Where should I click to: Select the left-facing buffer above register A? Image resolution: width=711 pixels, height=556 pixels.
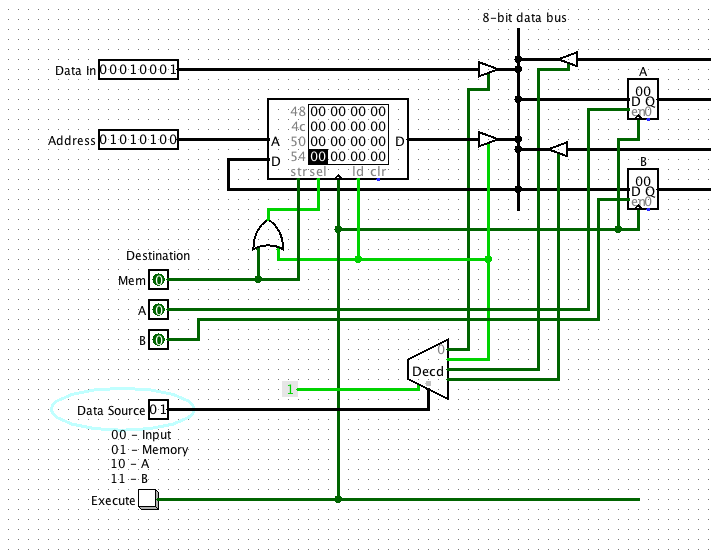coord(567,60)
